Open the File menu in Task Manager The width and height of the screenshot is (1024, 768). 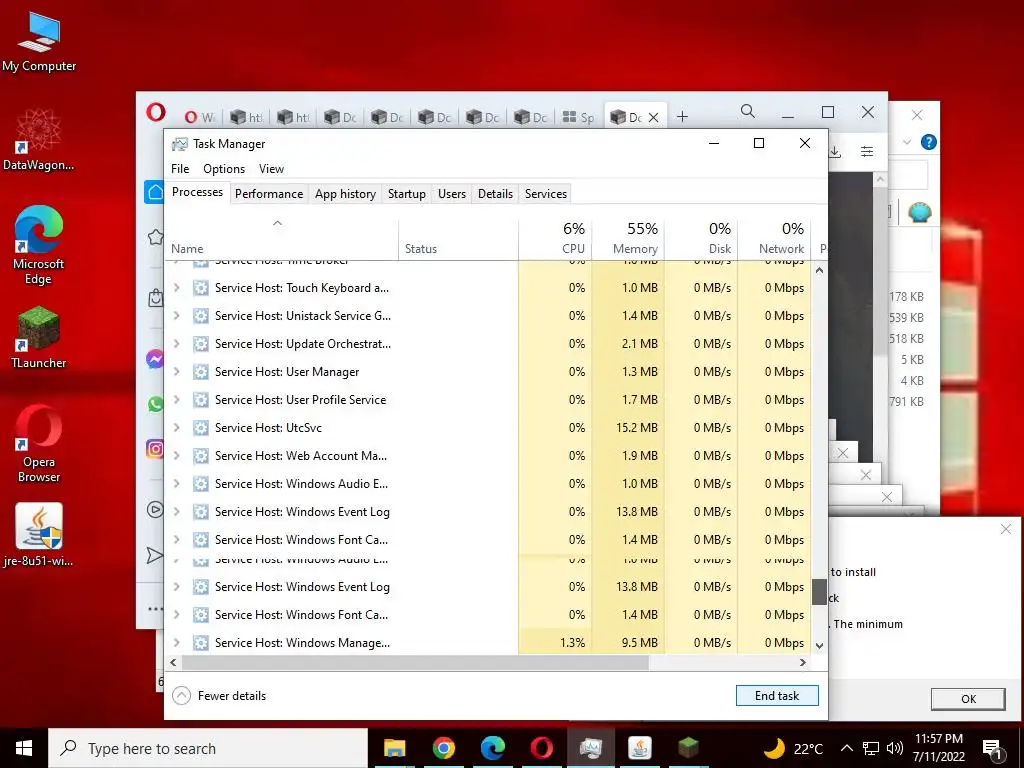pos(180,168)
